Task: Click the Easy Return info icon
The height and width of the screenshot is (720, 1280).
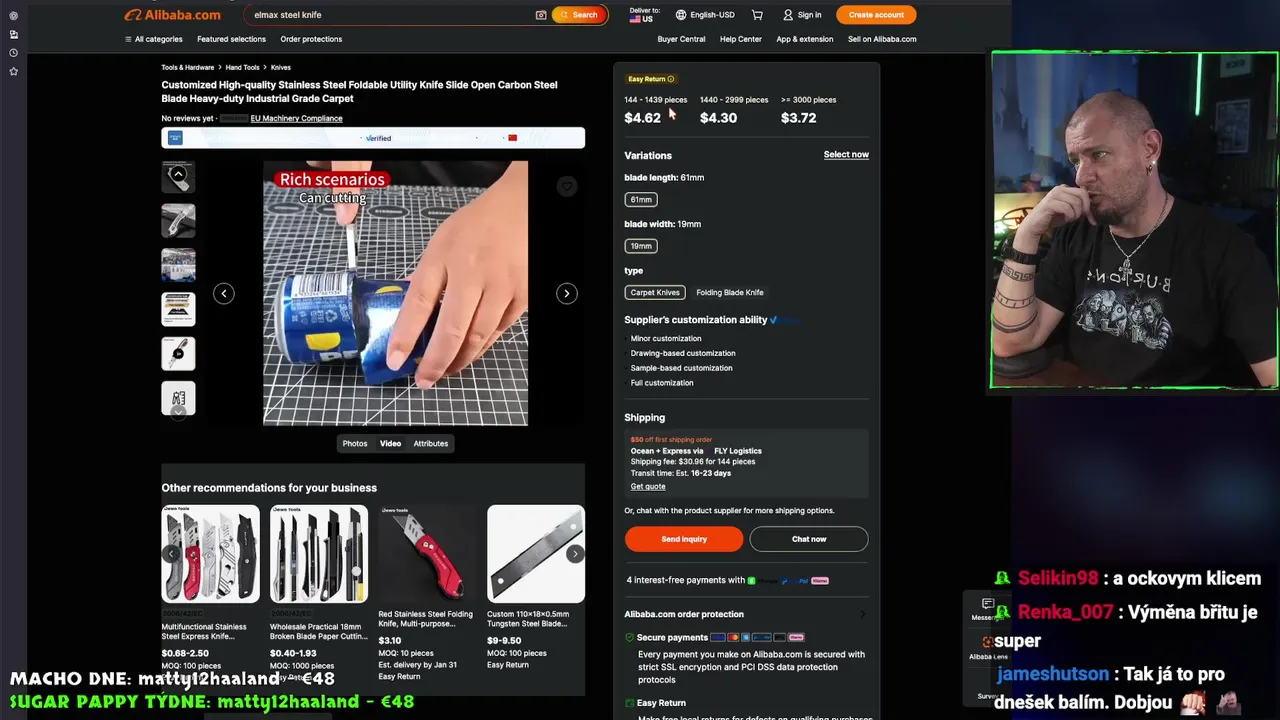Action: (x=671, y=79)
